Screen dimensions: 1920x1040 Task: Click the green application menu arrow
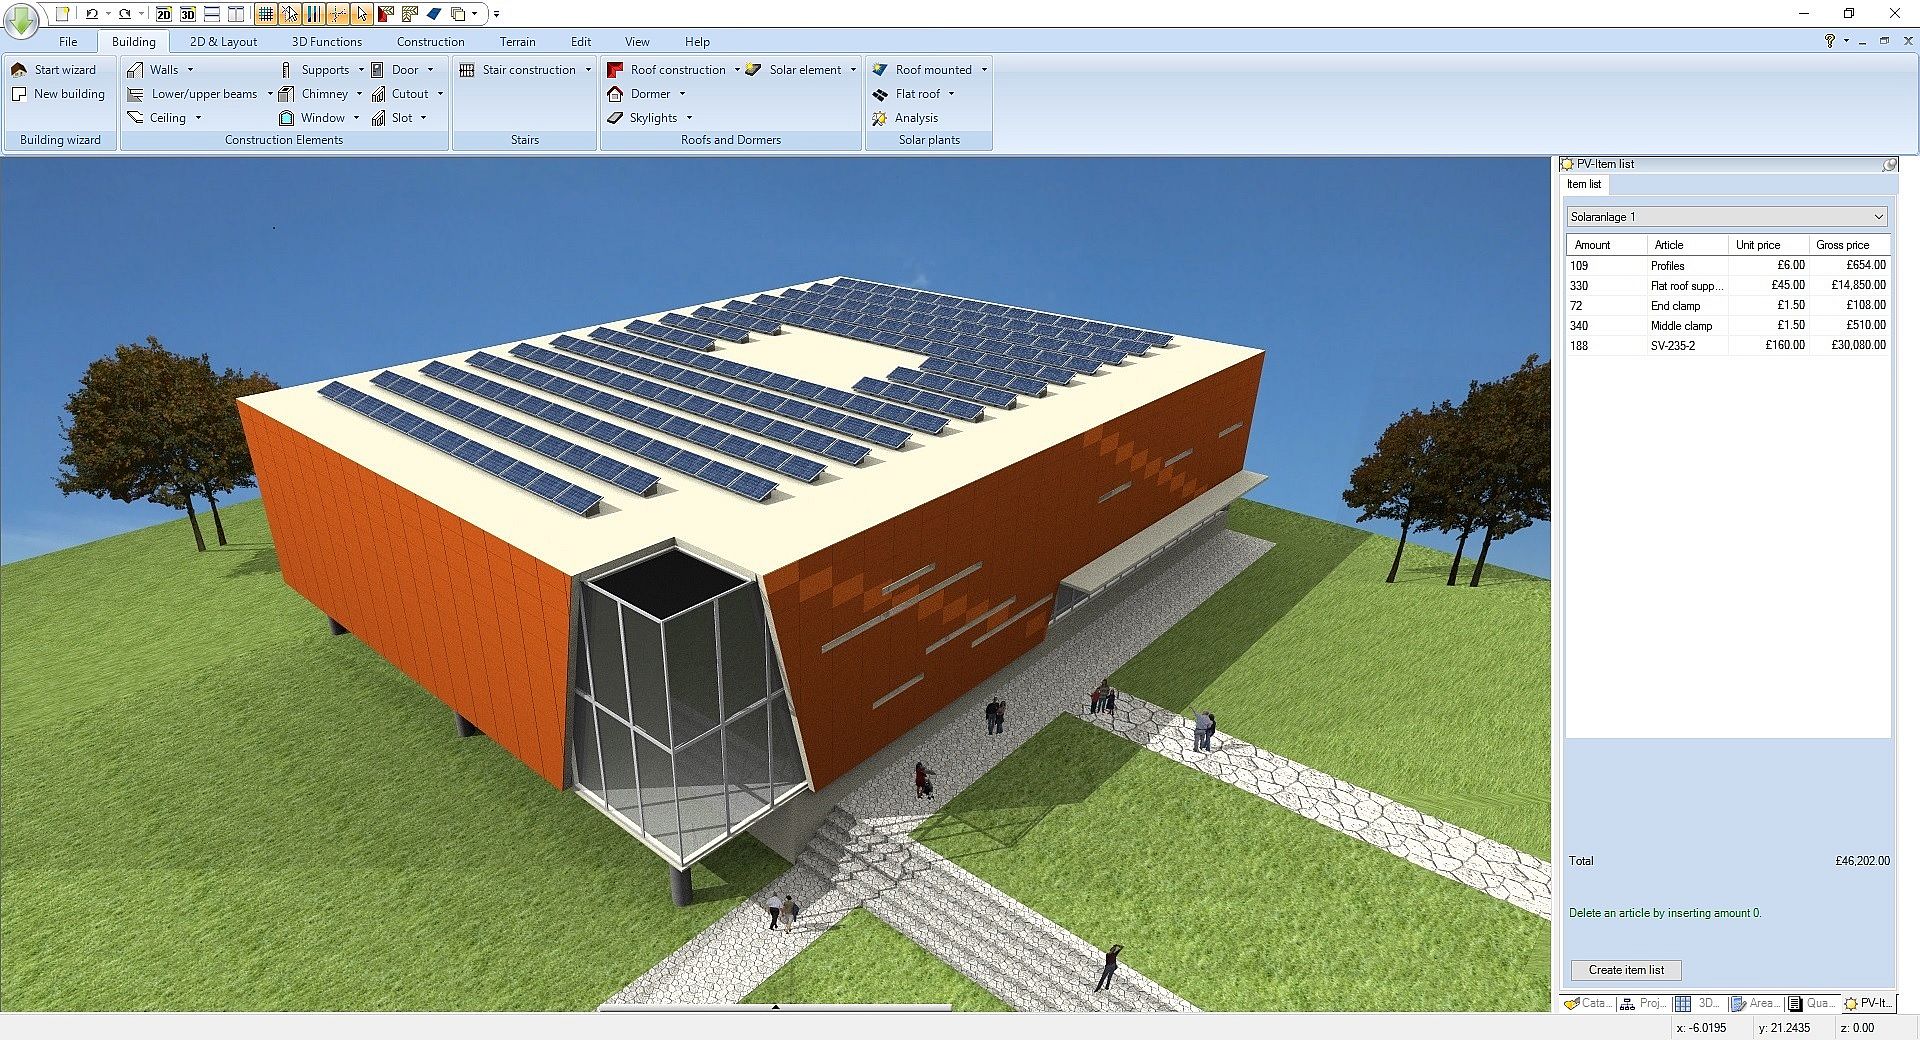coord(21,17)
